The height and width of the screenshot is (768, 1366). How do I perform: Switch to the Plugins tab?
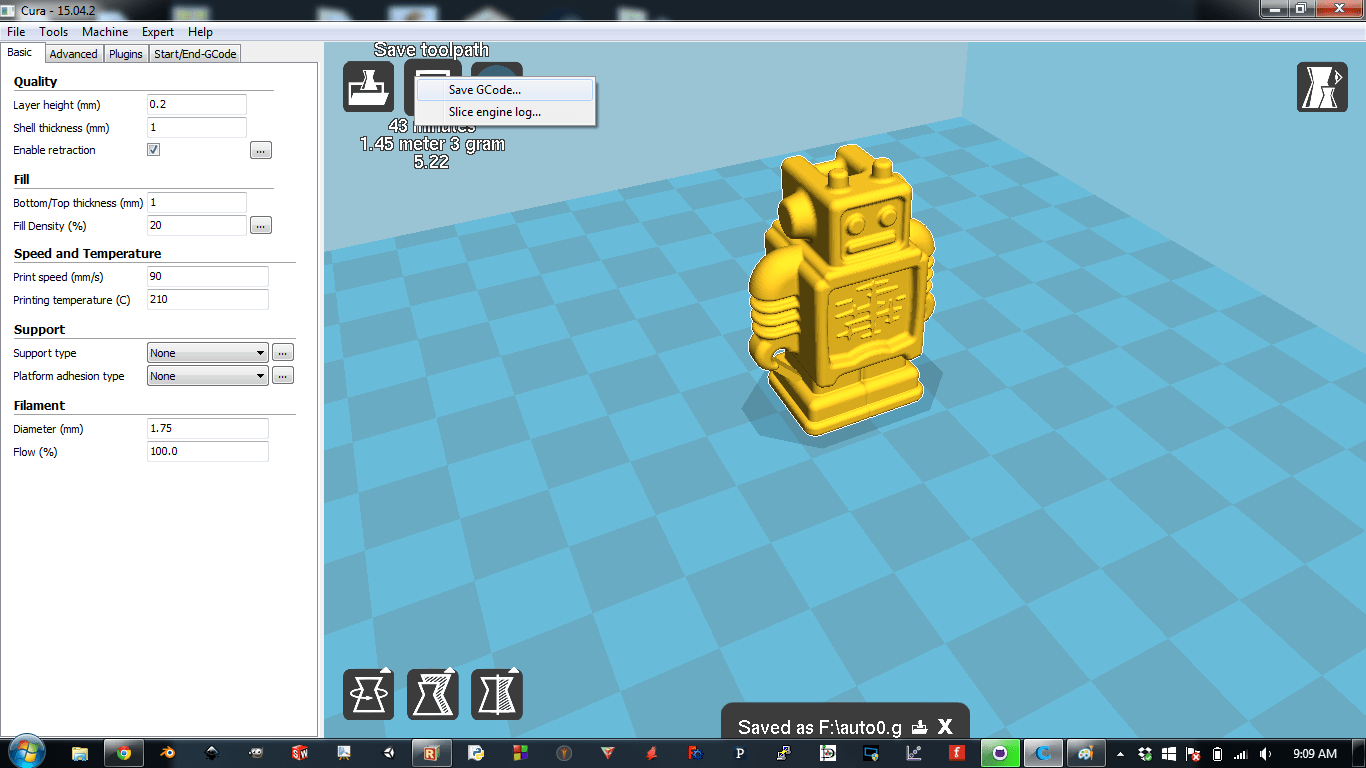coord(126,54)
